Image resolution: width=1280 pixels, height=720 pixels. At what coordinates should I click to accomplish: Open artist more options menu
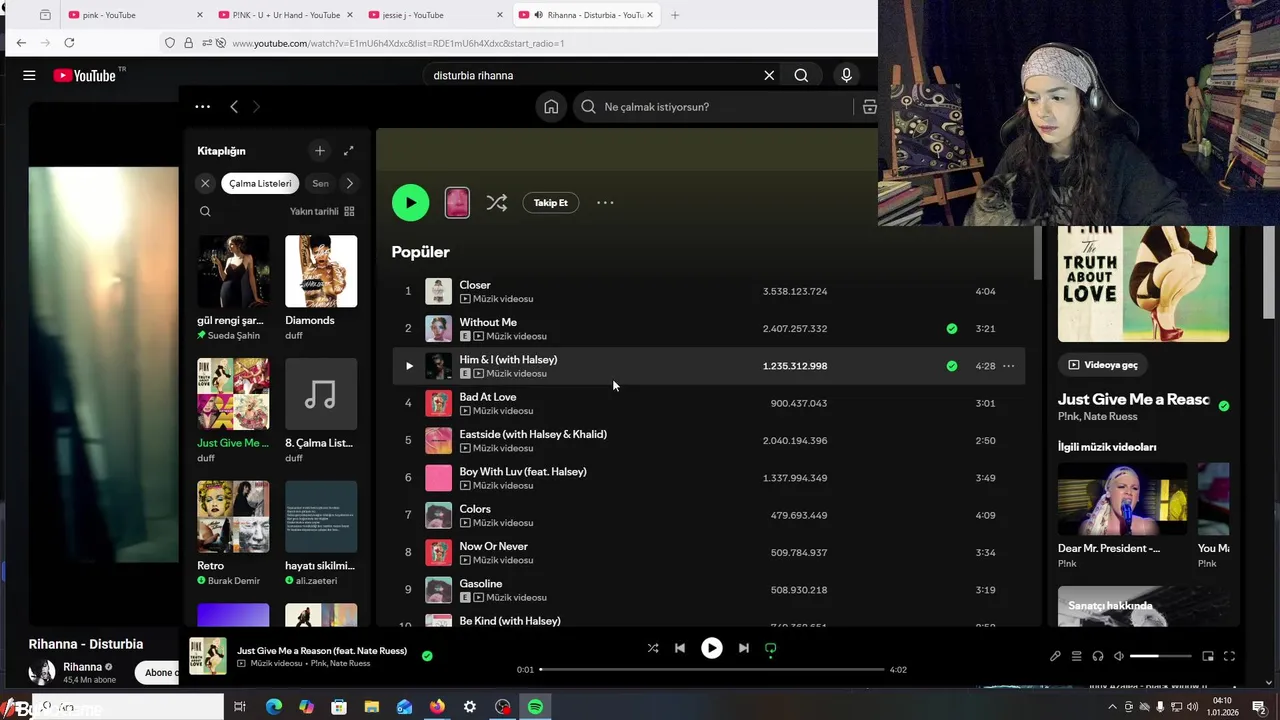click(605, 203)
